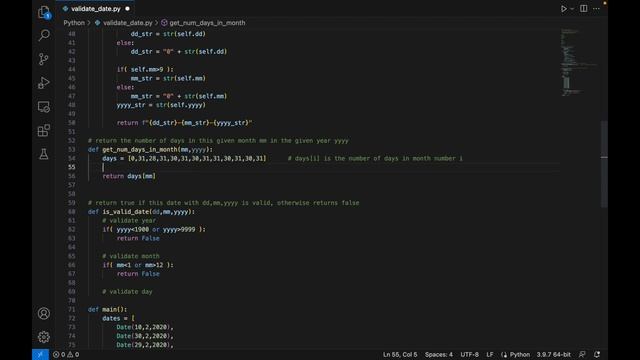Click UTF-8 encoding status item
640x360 pixels.
tap(469, 354)
